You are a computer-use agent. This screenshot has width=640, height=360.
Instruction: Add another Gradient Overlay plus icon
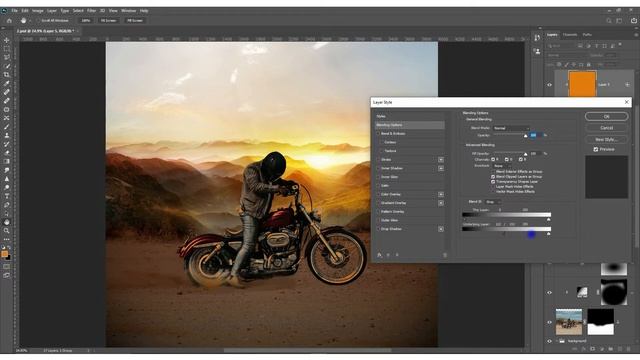441,203
